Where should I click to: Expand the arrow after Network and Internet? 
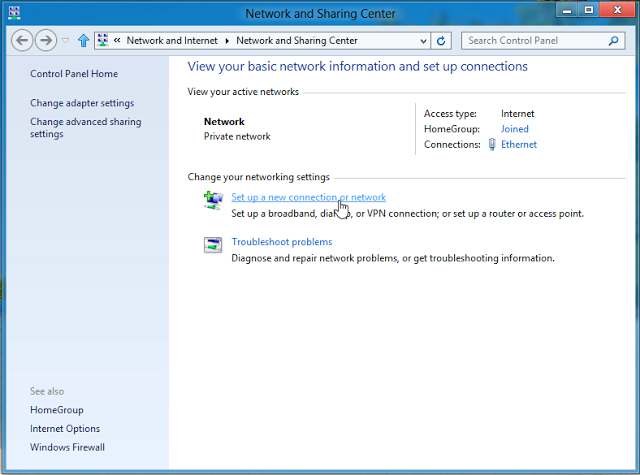(227, 40)
